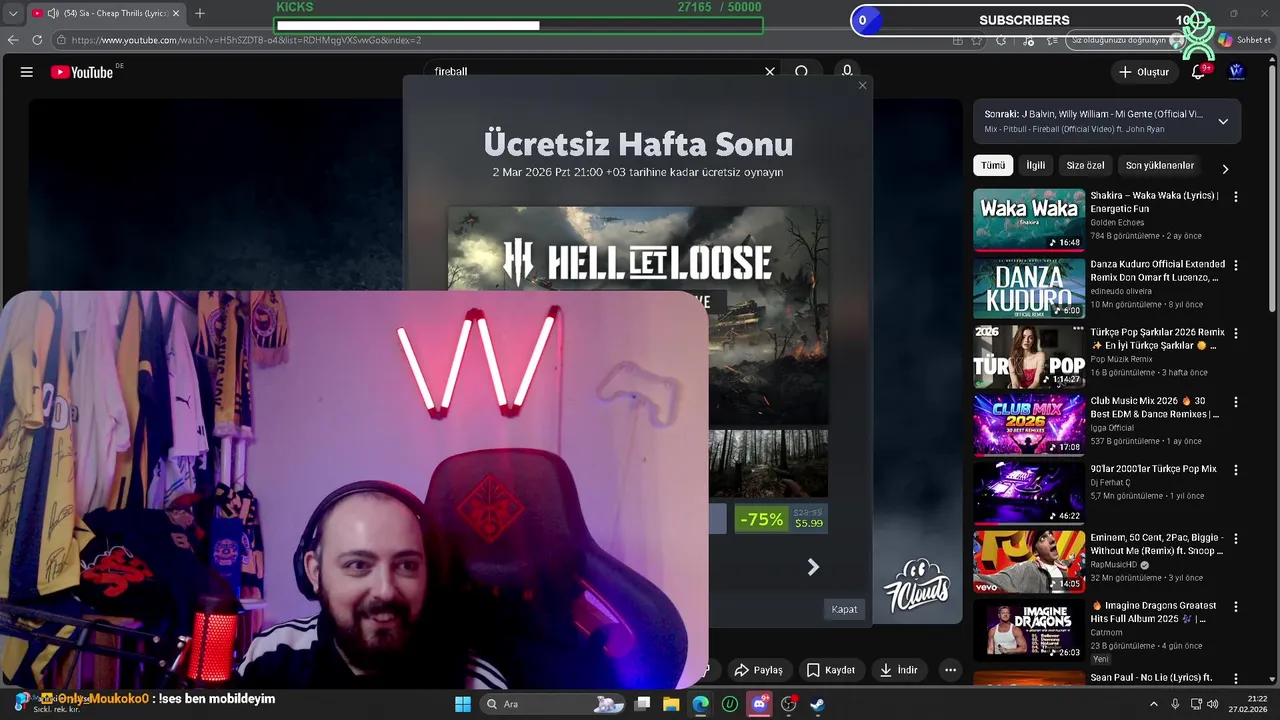Close the Steam free weekend popup with X
The image size is (1280, 720).
click(x=863, y=85)
